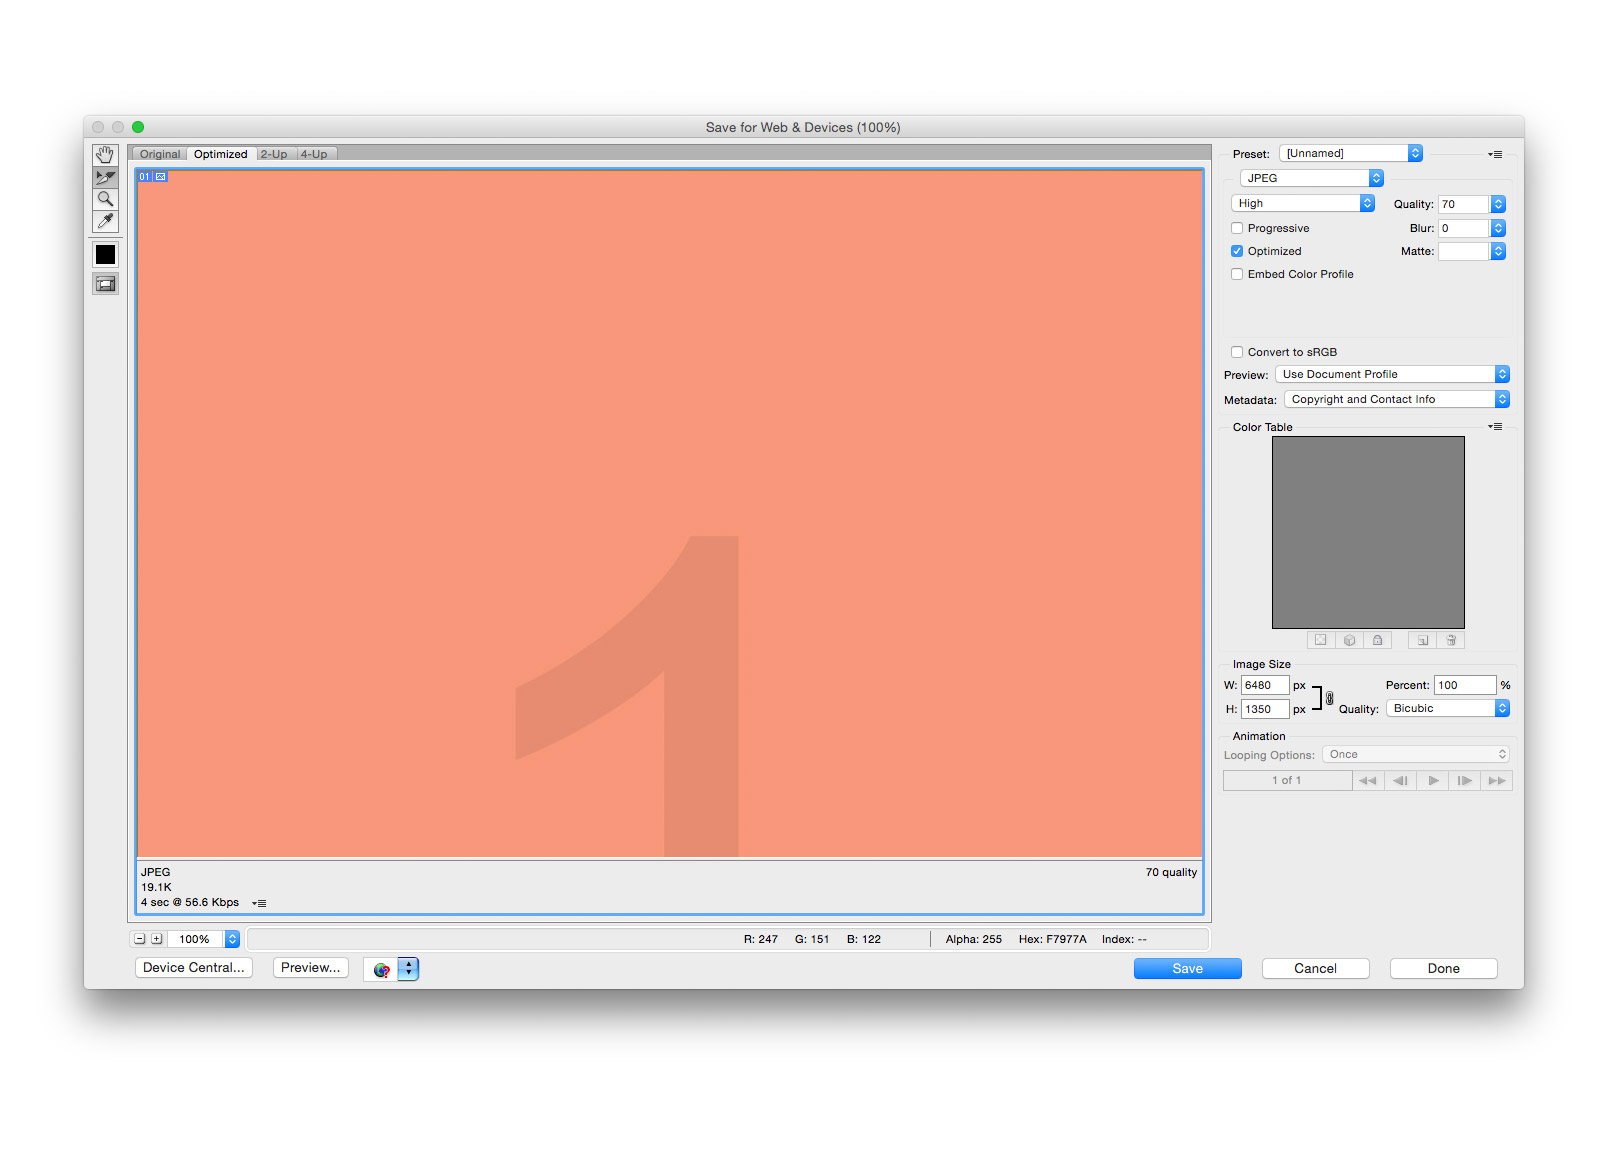
Task: Select the Slice Select tool
Action: [x=105, y=177]
